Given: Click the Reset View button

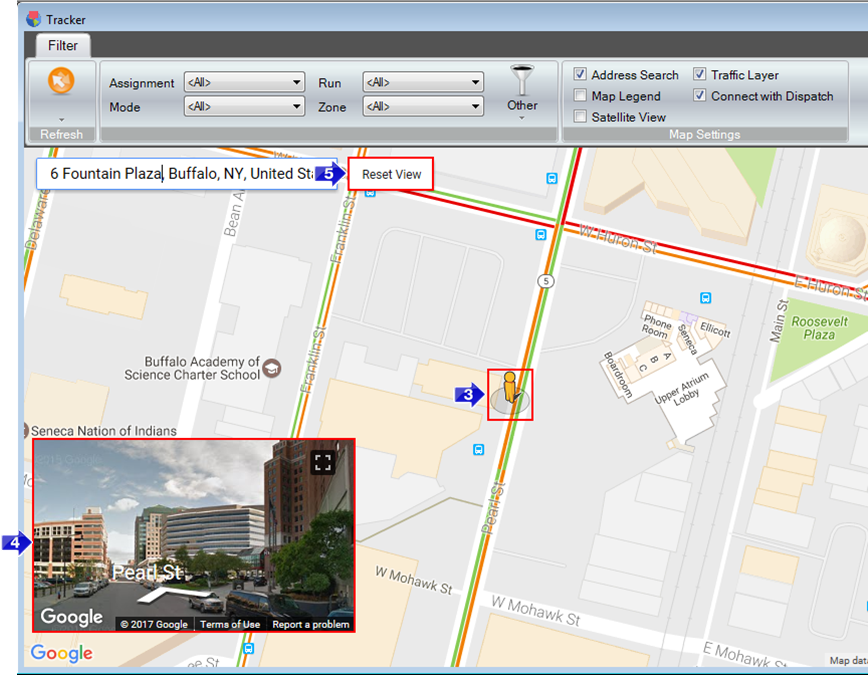Looking at the screenshot, I should click(x=391, y=174).
